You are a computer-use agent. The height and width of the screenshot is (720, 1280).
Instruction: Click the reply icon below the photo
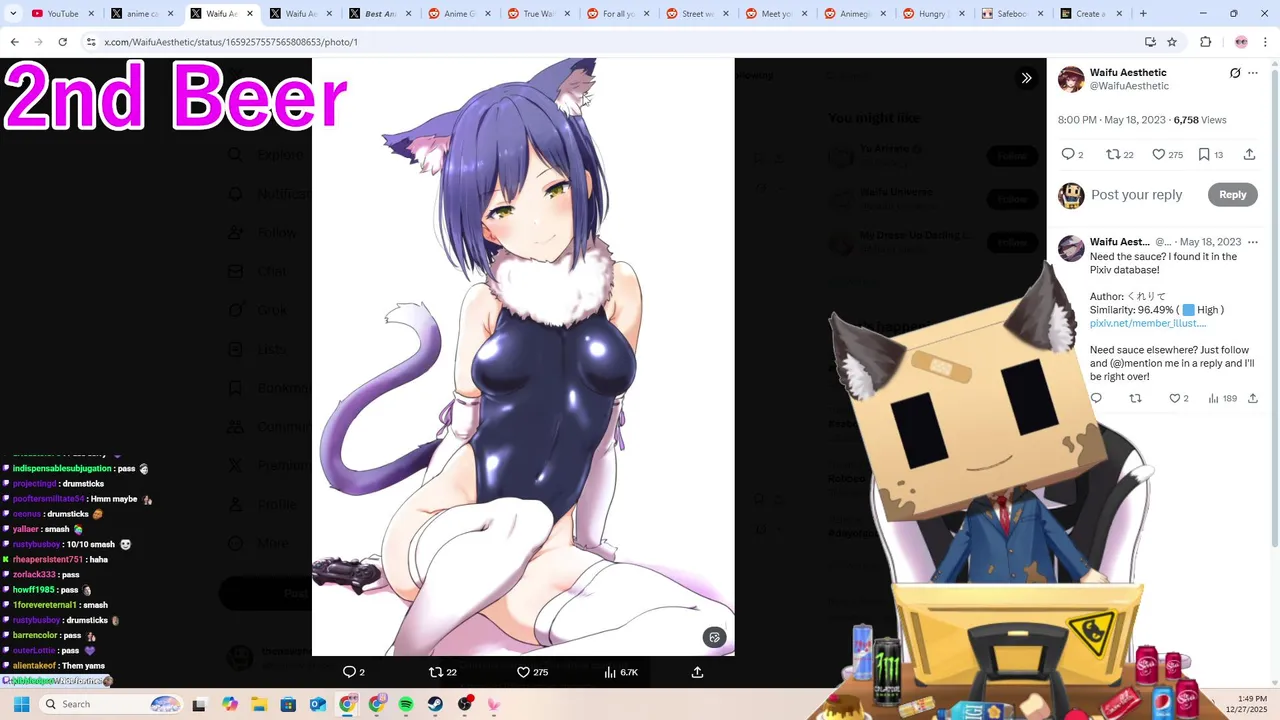pyautogui.click(x=349, y=672)
